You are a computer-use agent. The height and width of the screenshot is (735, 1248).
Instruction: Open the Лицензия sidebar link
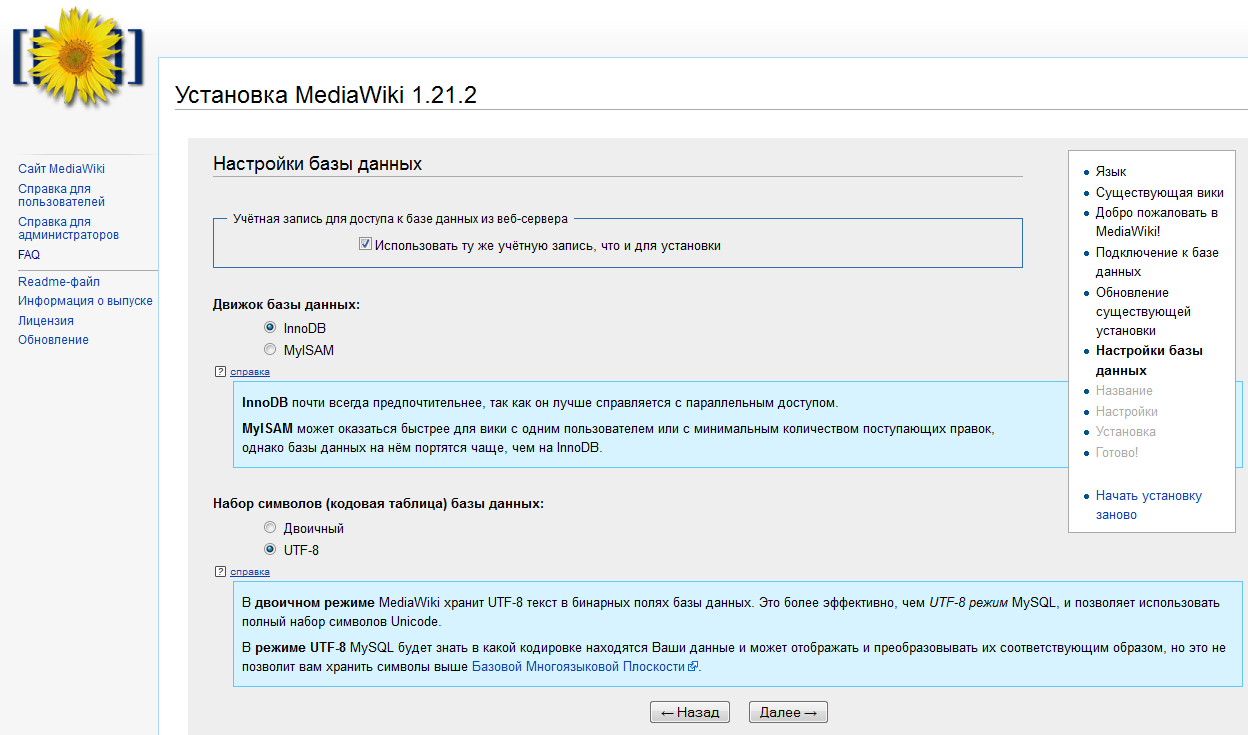(x=46, y=321)
